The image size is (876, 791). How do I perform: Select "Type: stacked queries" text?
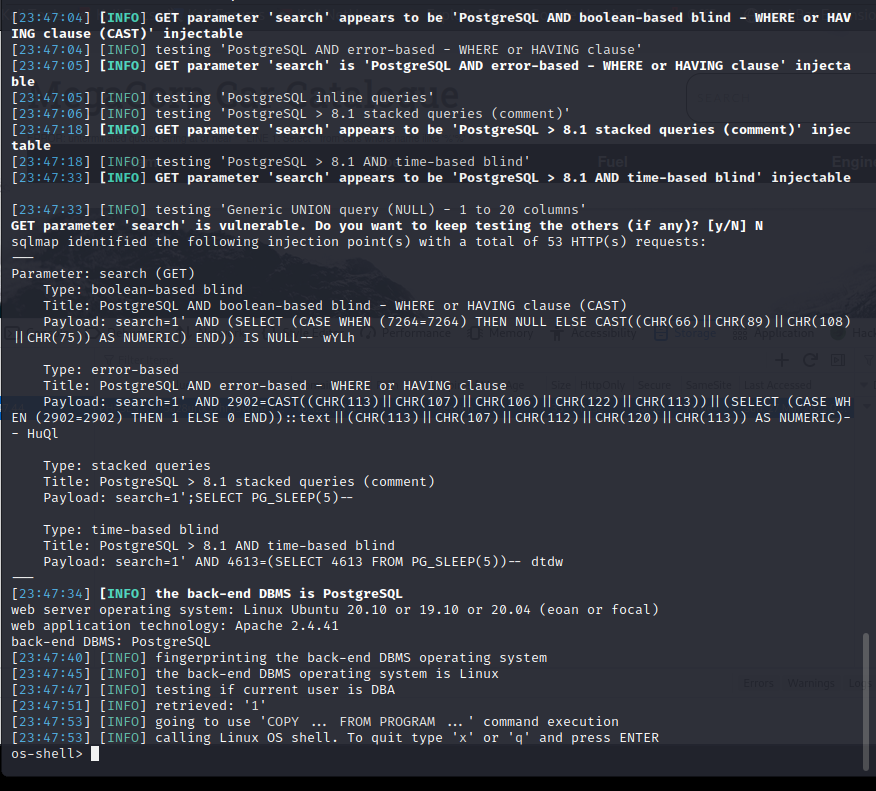[x=127, y=466]
